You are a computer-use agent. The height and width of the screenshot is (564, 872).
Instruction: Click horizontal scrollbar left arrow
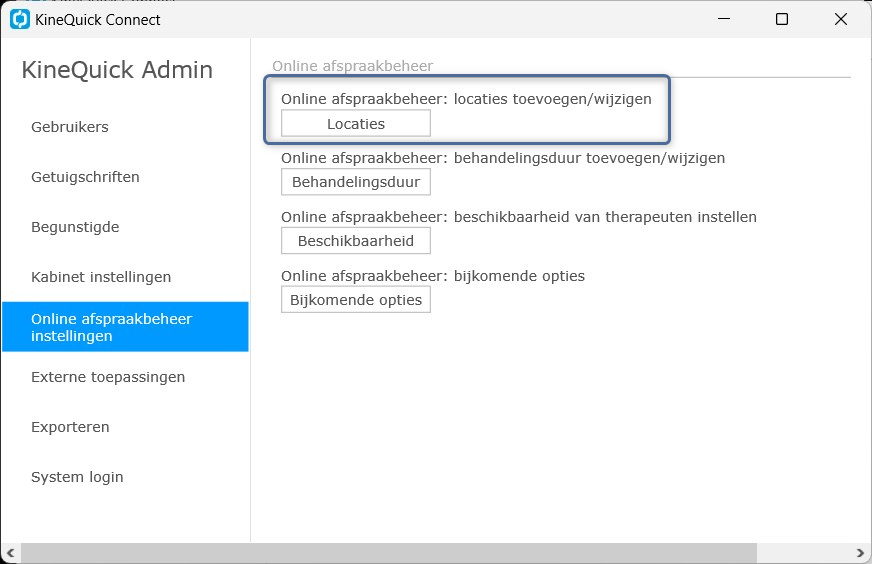(10, 553)
